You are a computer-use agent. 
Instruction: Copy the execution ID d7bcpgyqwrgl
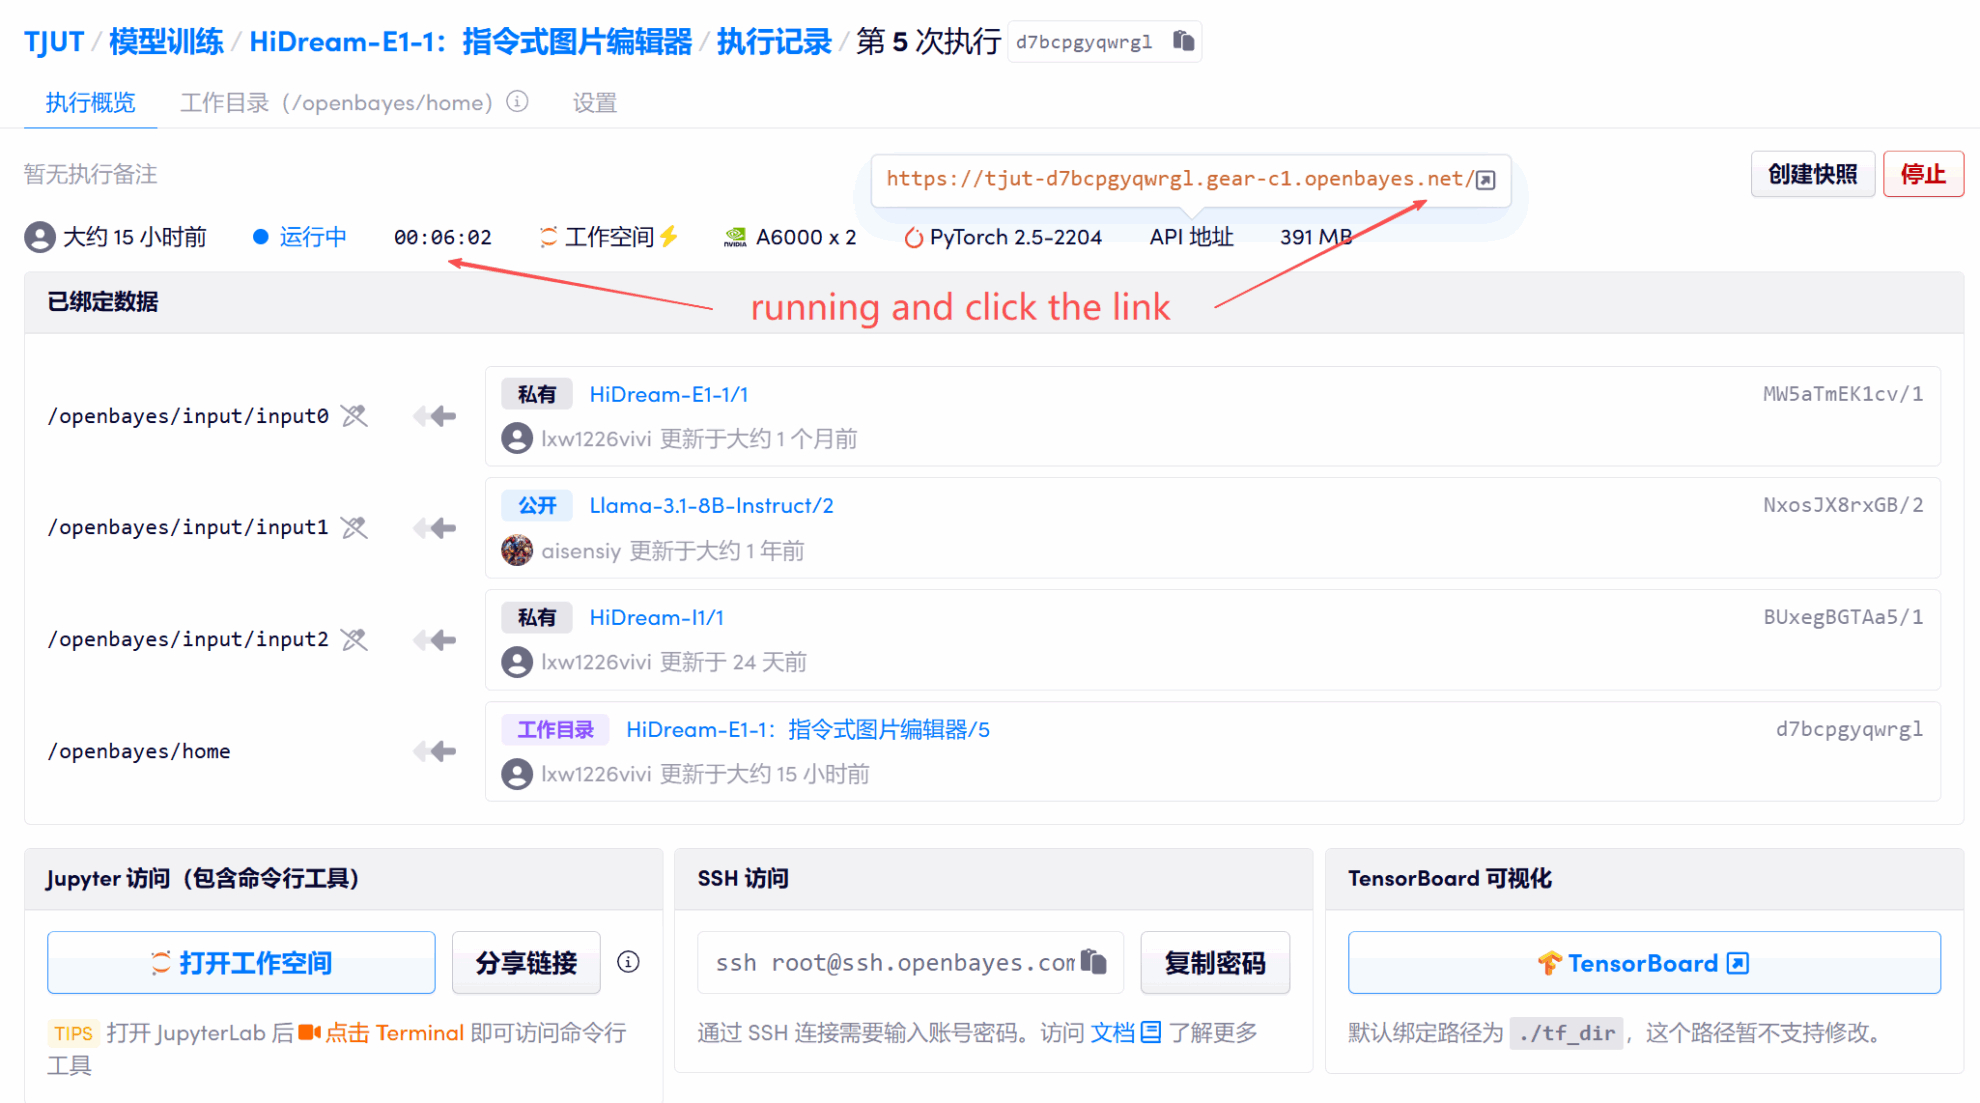[1184, 41]
